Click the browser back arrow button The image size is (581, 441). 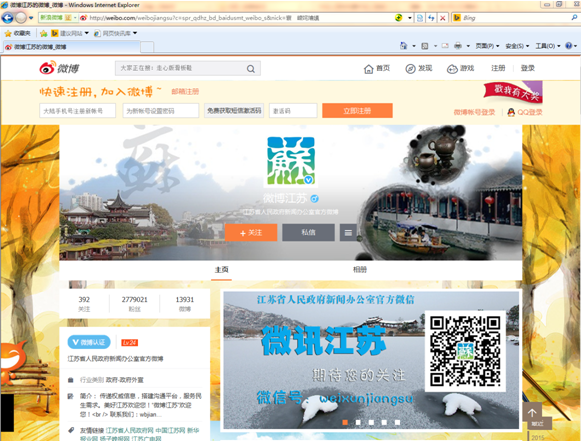(x=7, y=18)
